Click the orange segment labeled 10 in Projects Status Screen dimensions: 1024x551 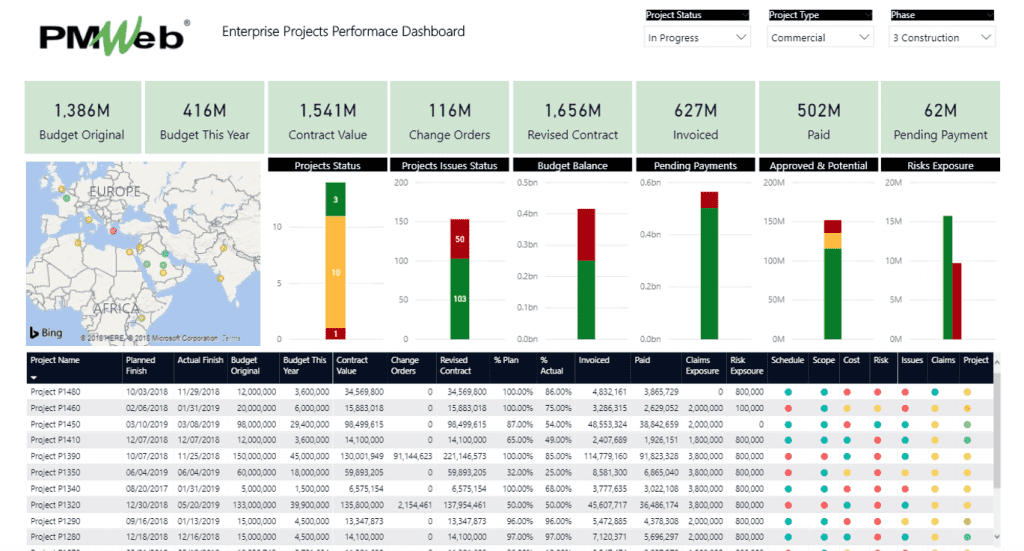336,272
